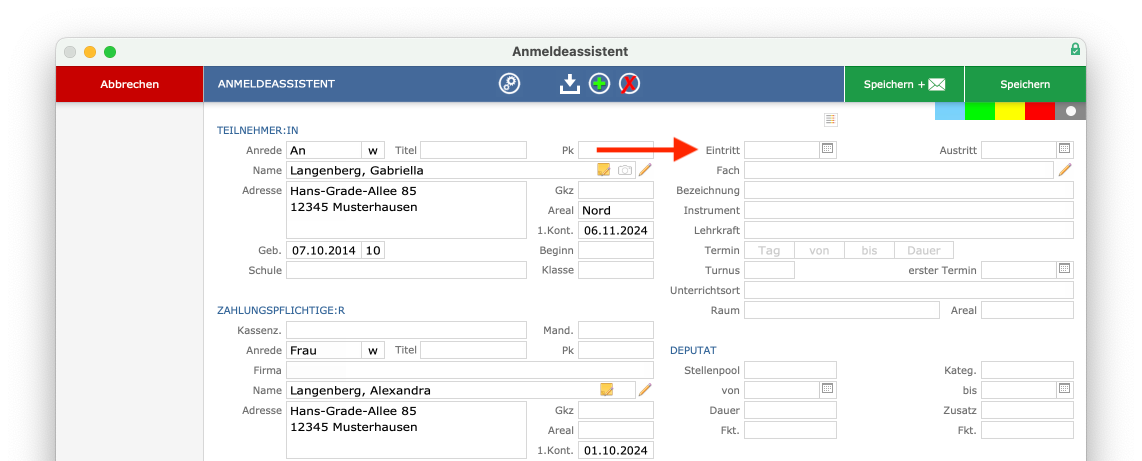Click the Lehrkraft field
The height and width of the screenshot is (461, 1142).
[909, 230]
